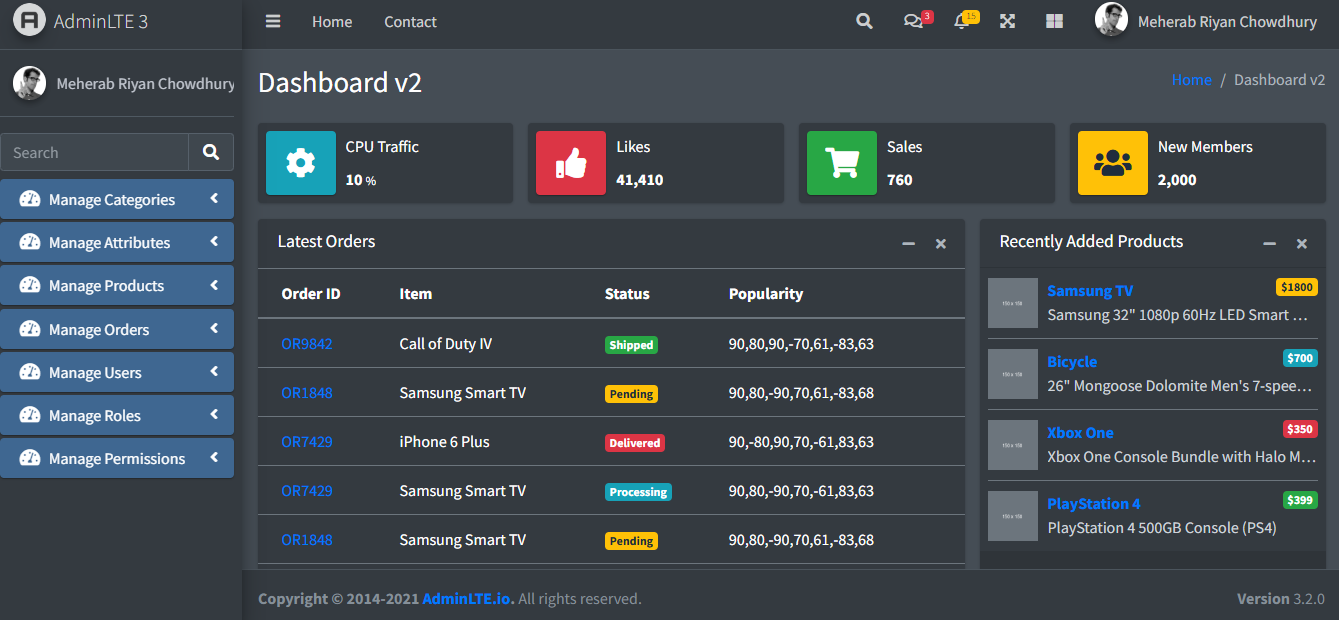Expand Manage Permissions chevron arrow
Screen dimensions: 1339x620
pyautogui.click(x=214, y=458)
